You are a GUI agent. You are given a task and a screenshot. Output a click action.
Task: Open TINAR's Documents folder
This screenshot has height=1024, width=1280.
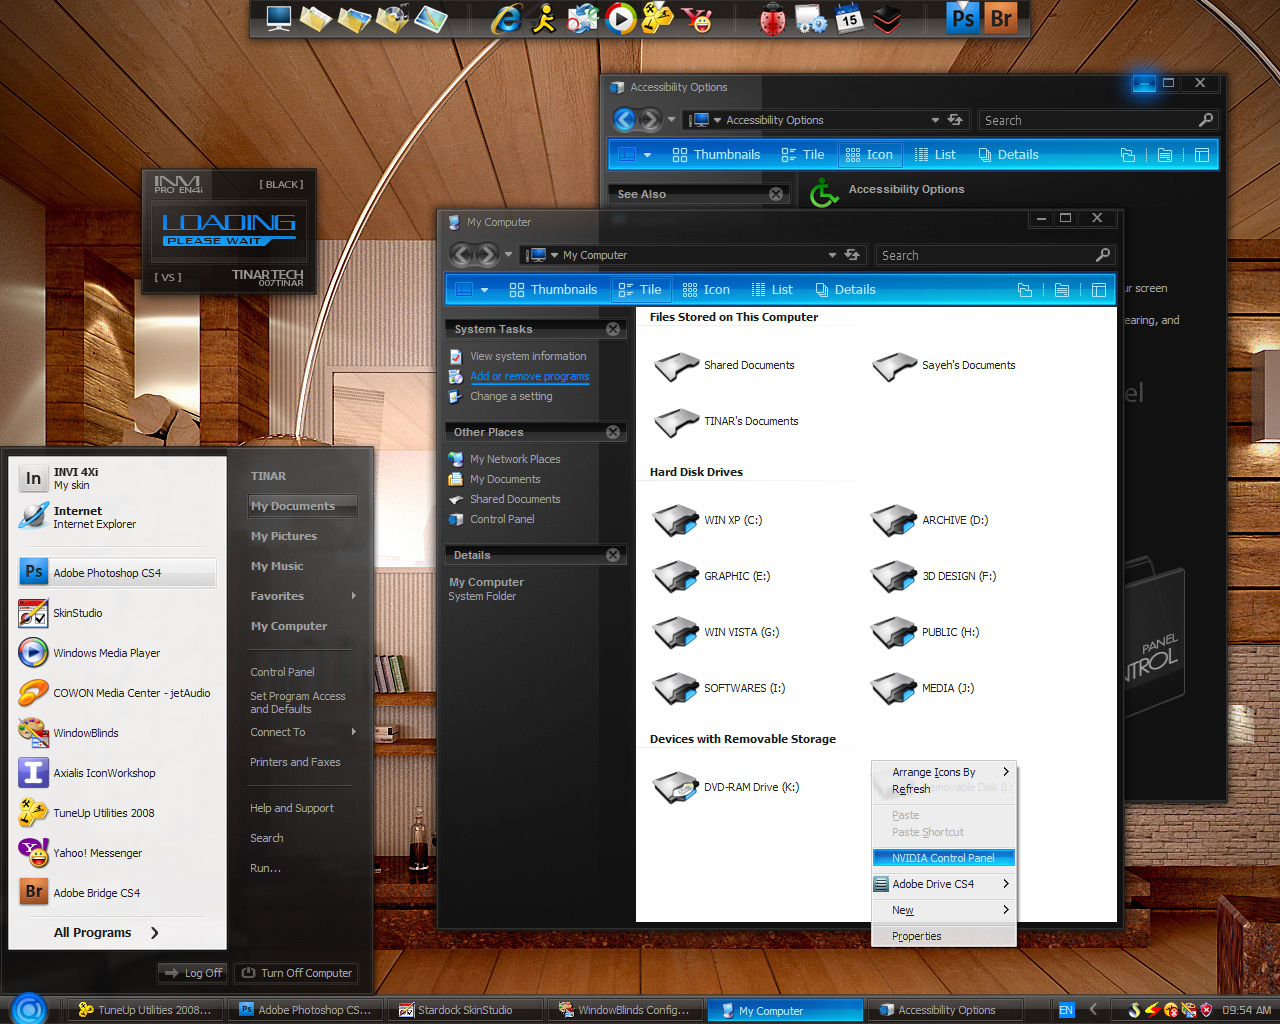click(726, 421)
